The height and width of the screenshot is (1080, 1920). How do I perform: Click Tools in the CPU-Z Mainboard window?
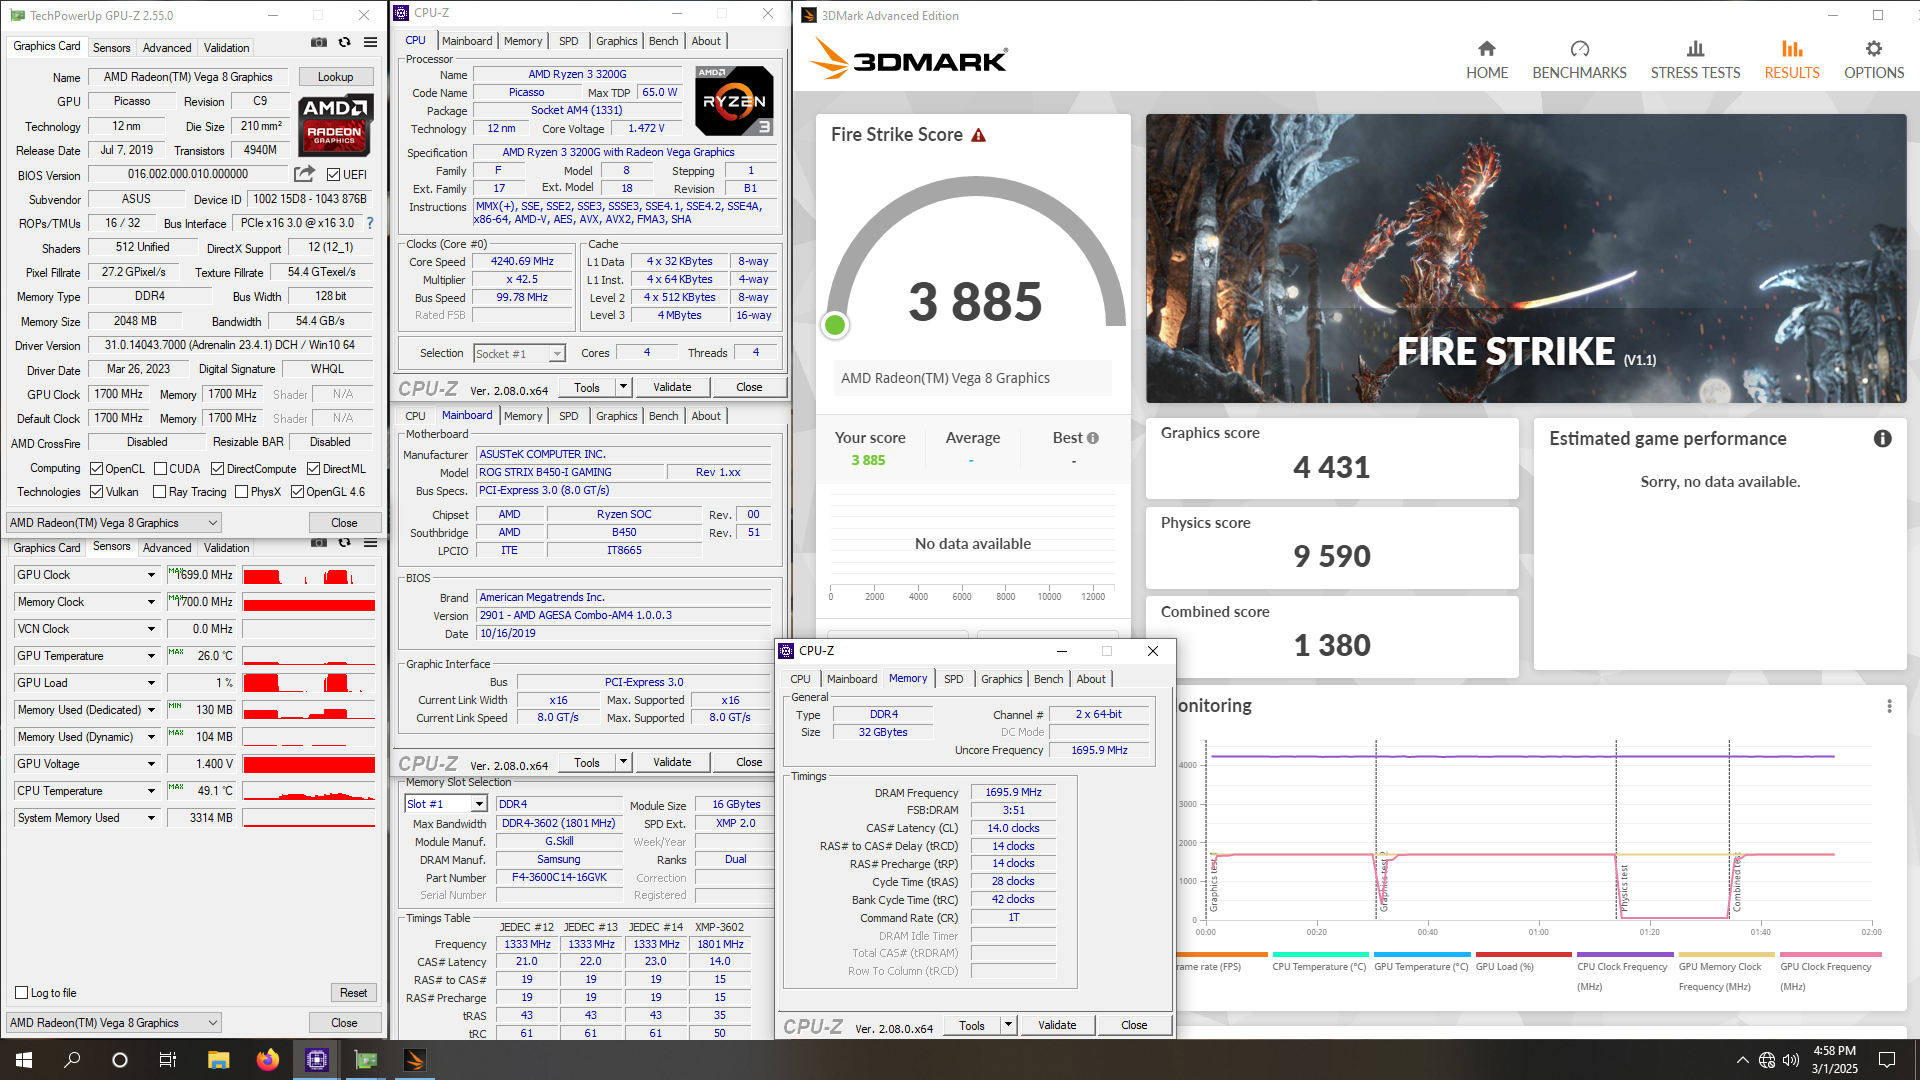click(587, 762)
